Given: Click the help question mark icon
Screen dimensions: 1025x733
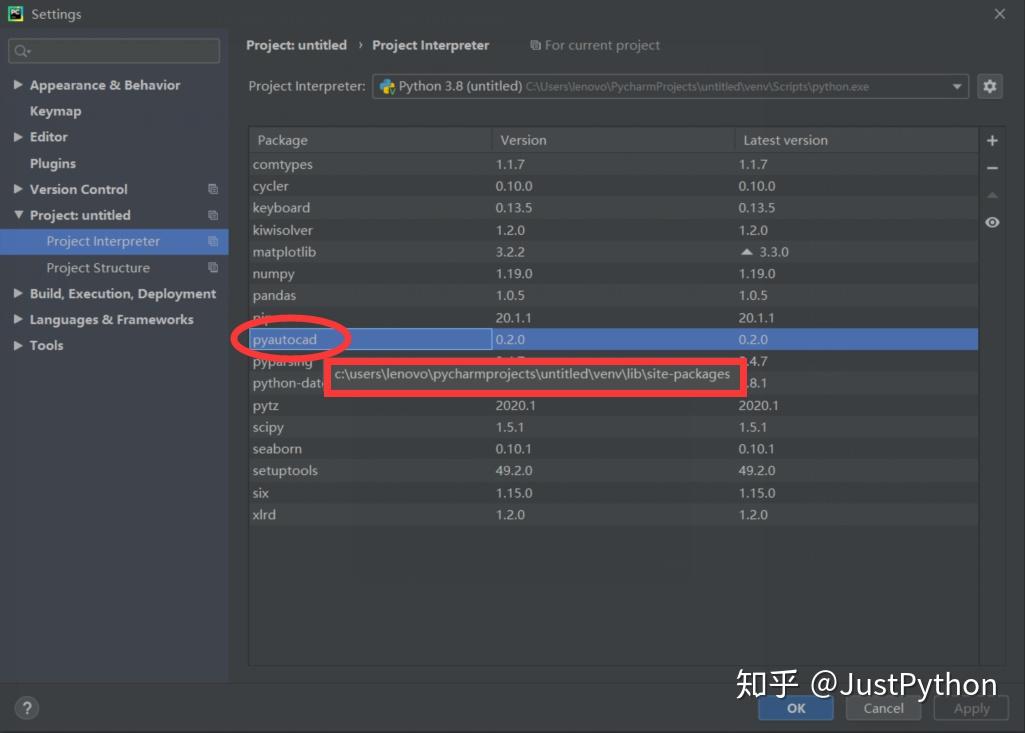Looking at the screenshot, I should tap(26, 708).
